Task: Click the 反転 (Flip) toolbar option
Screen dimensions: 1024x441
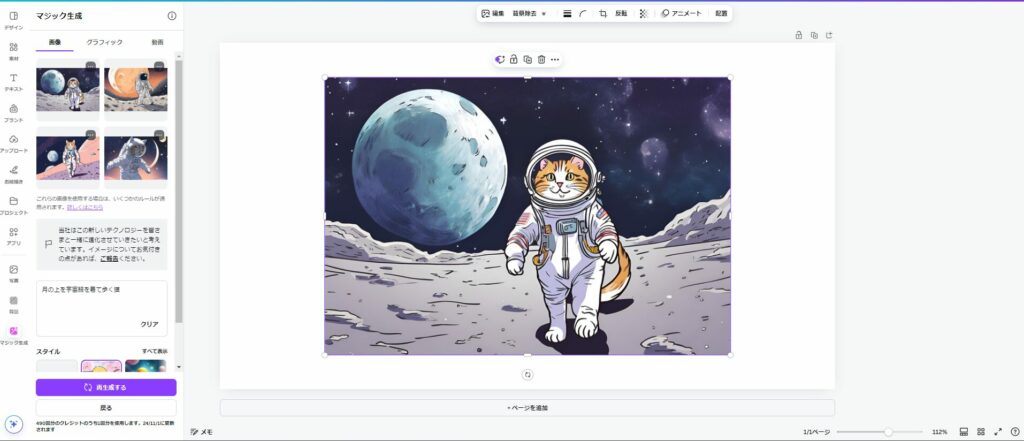Action: click(621, 14)
